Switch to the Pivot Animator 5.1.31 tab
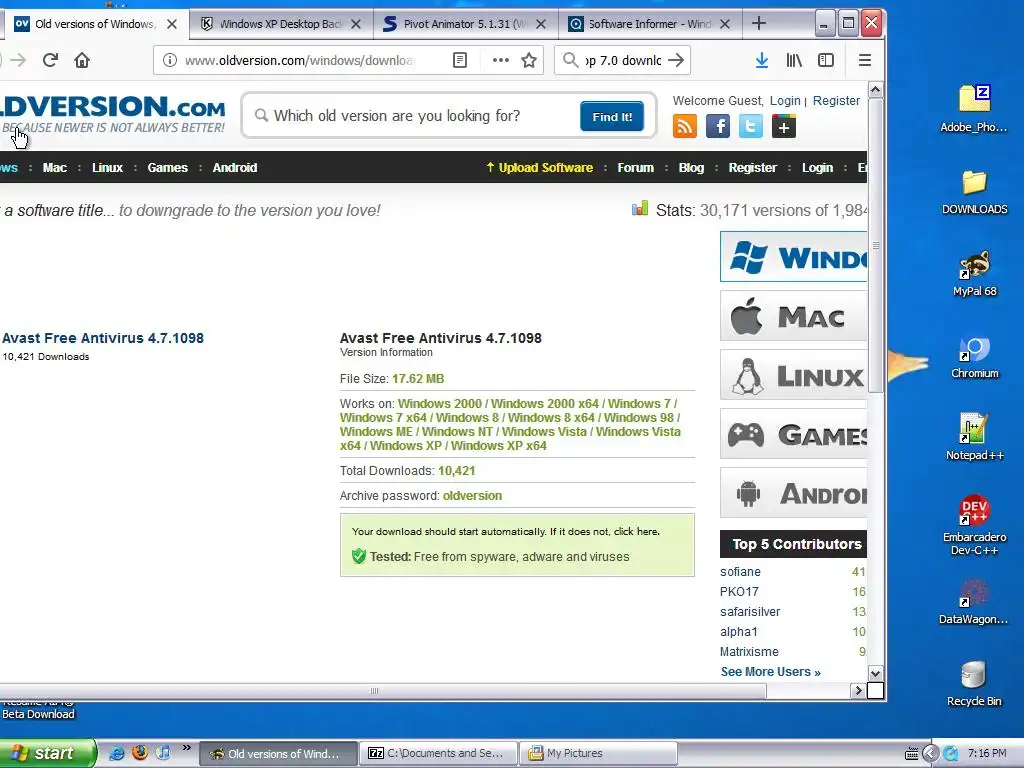The image size is (1024, 768). (x=465, y=24)
